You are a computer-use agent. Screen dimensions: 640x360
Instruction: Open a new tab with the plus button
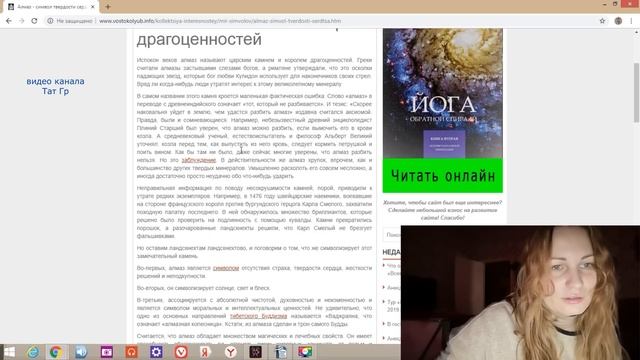click(108, 7)
